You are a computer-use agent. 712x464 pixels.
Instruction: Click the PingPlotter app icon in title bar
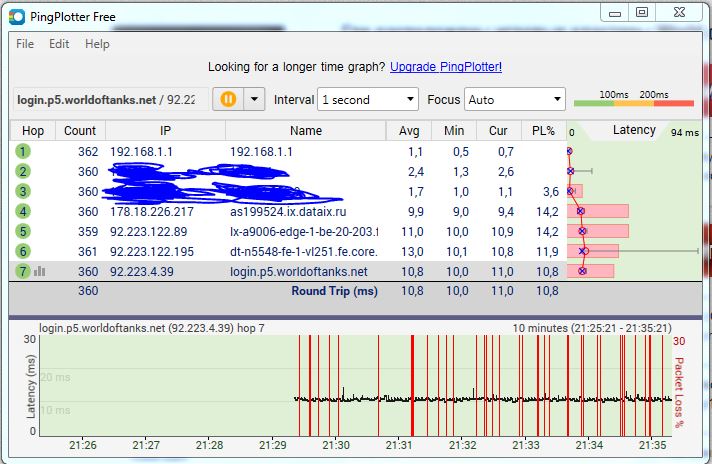[x=17, y=13]
